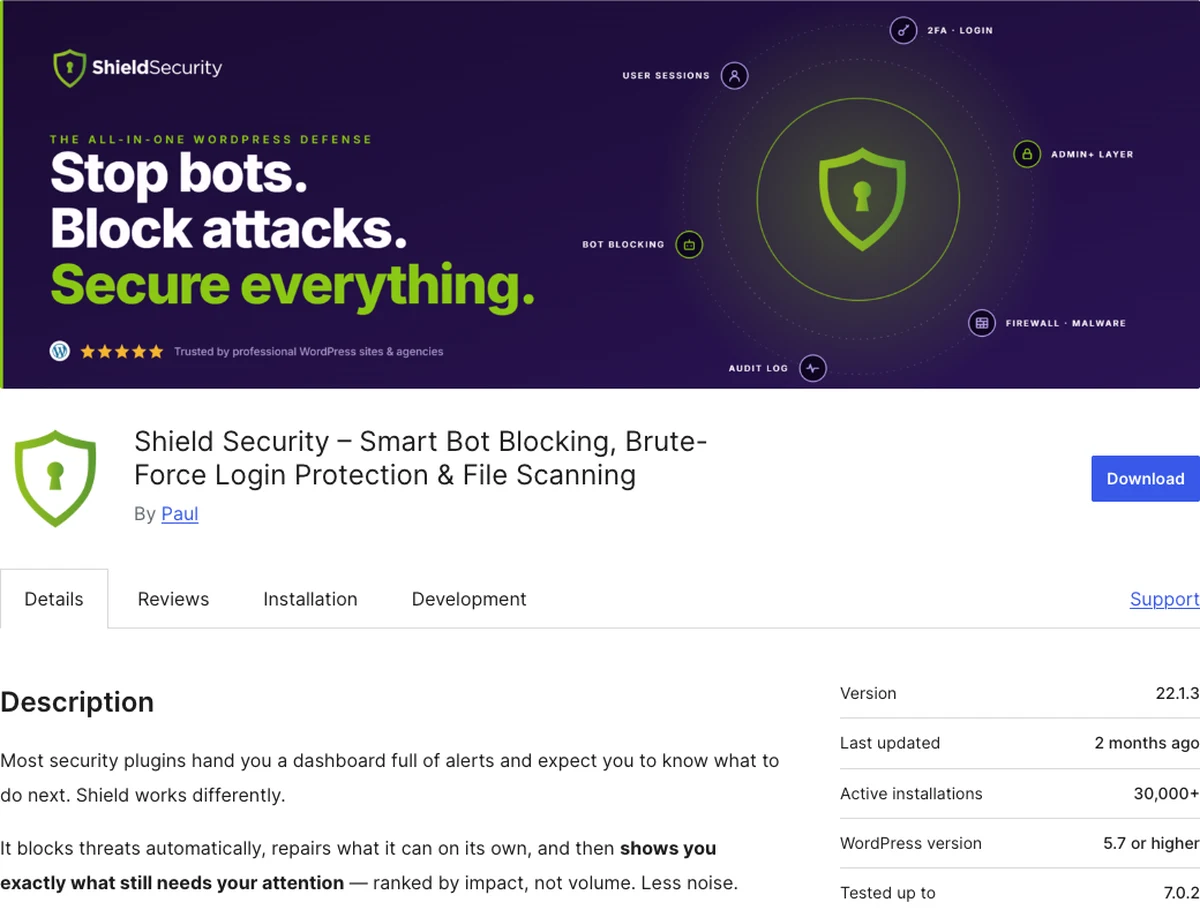The width and height of the screenshot is (1200, 910).
Task: Click the 'BOT BLOCKING' banner label
Action: 623,245
